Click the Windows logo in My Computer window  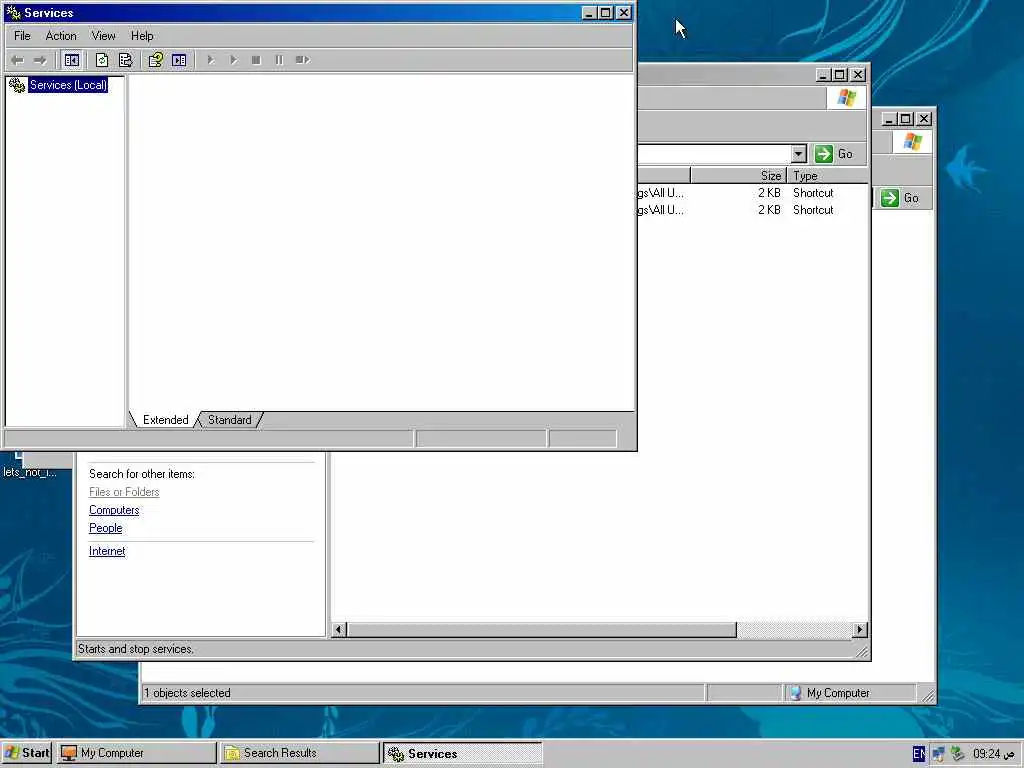pos(912,142)
